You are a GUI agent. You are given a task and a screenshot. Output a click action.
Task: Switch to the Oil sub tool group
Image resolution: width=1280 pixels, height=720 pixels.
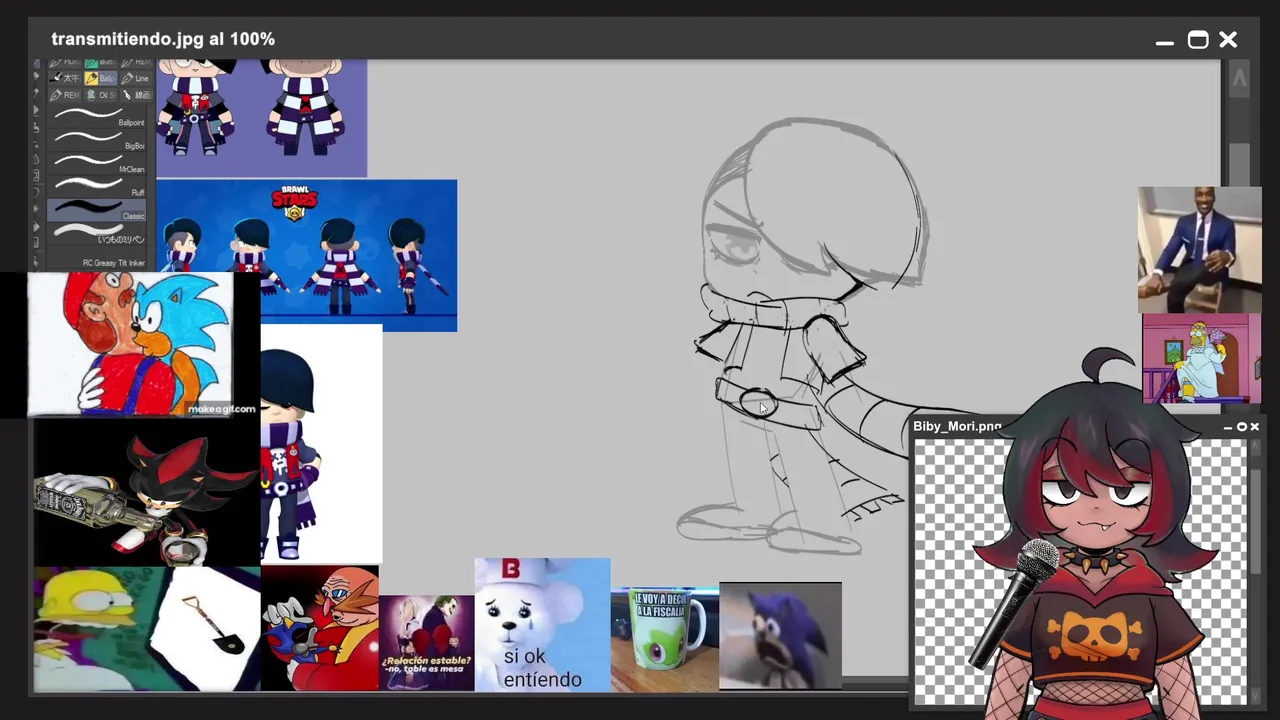tap(102, 95)
